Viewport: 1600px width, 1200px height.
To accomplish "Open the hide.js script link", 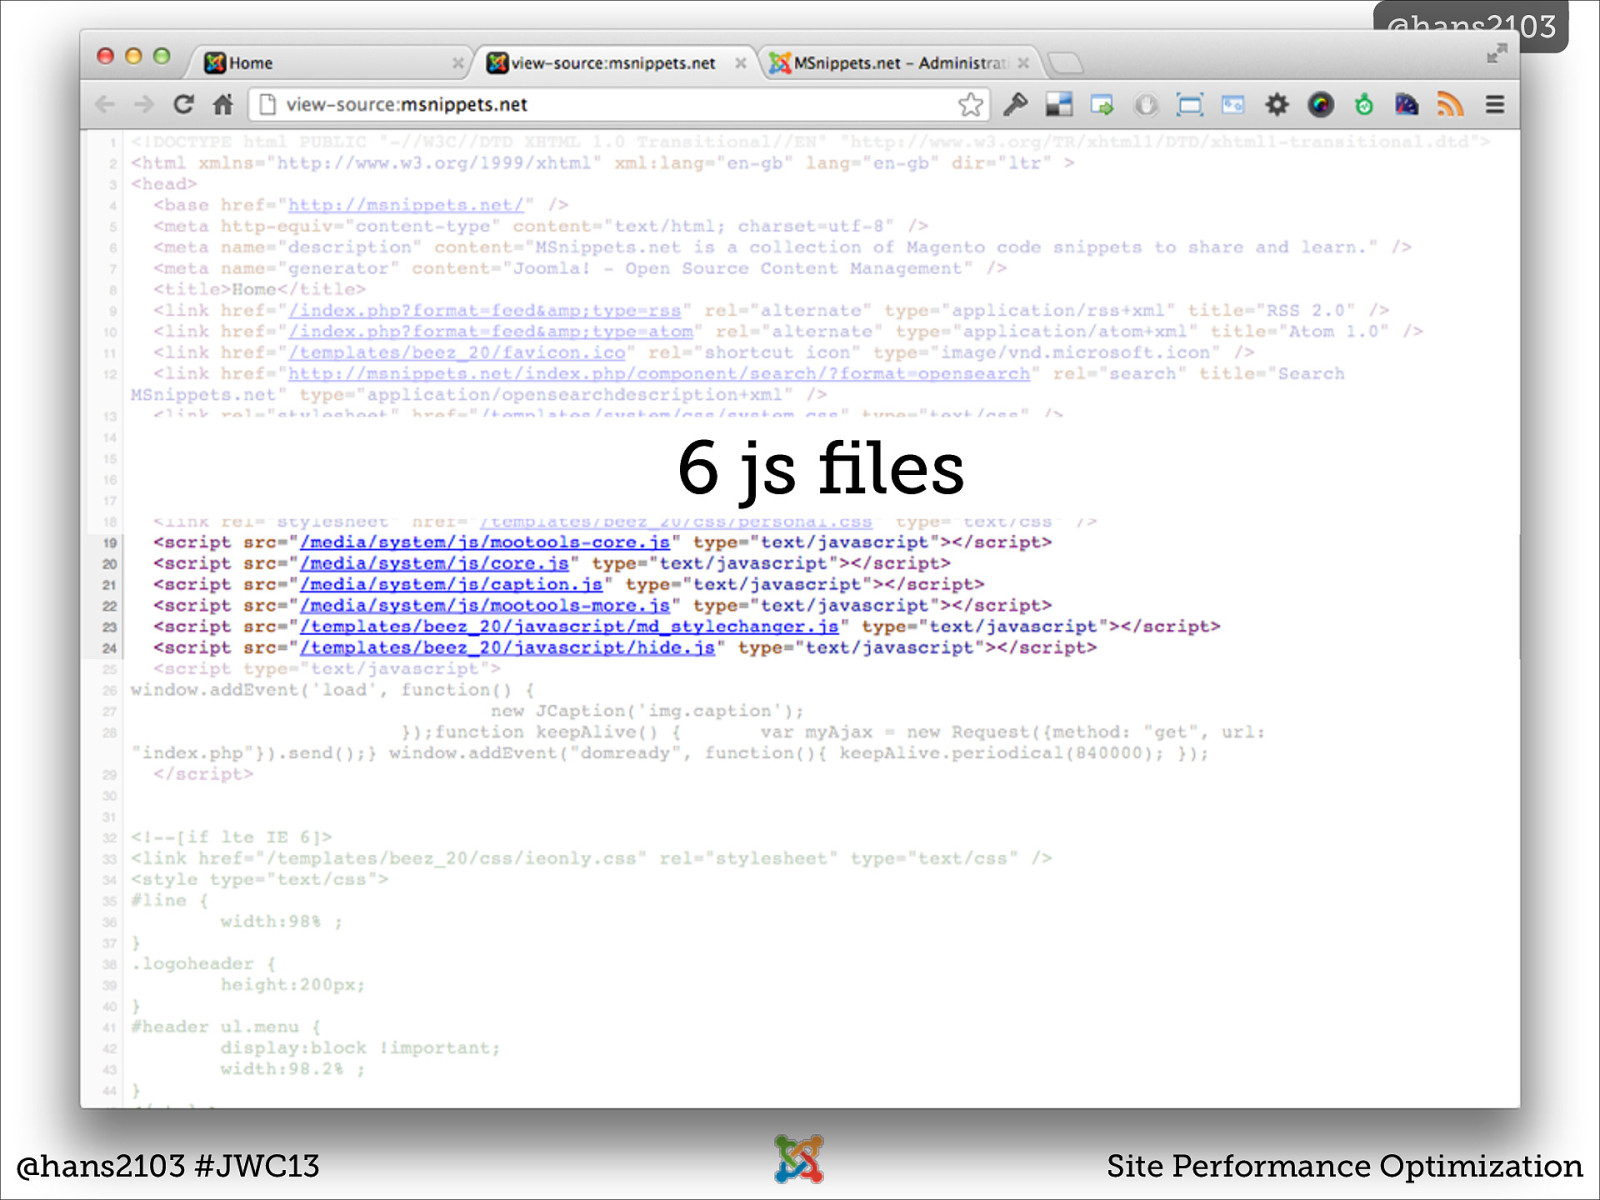I will 508,647.
